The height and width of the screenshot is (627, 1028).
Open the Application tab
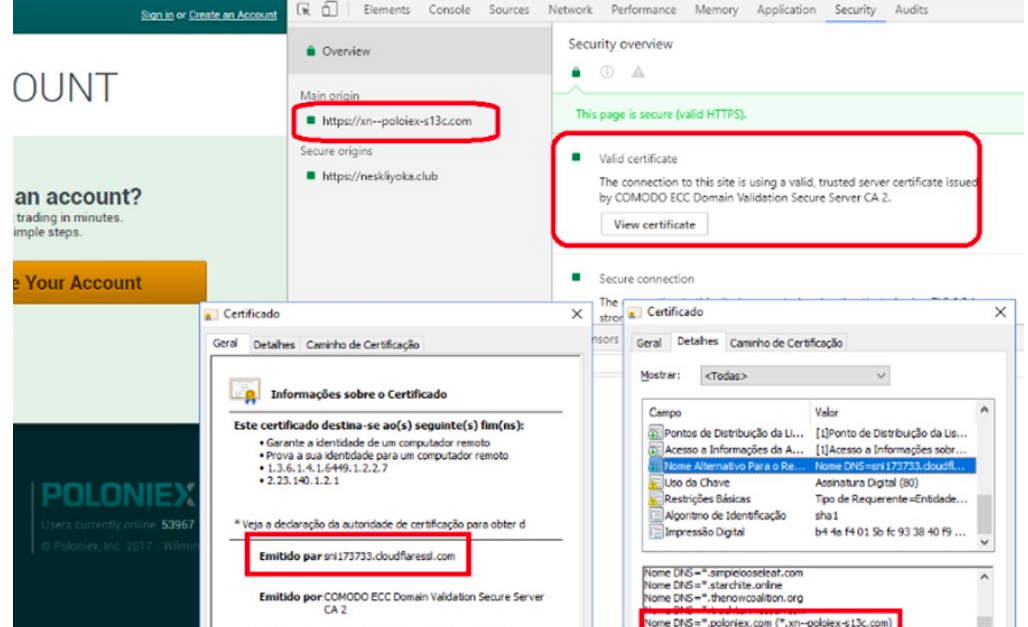click(786, 10)
